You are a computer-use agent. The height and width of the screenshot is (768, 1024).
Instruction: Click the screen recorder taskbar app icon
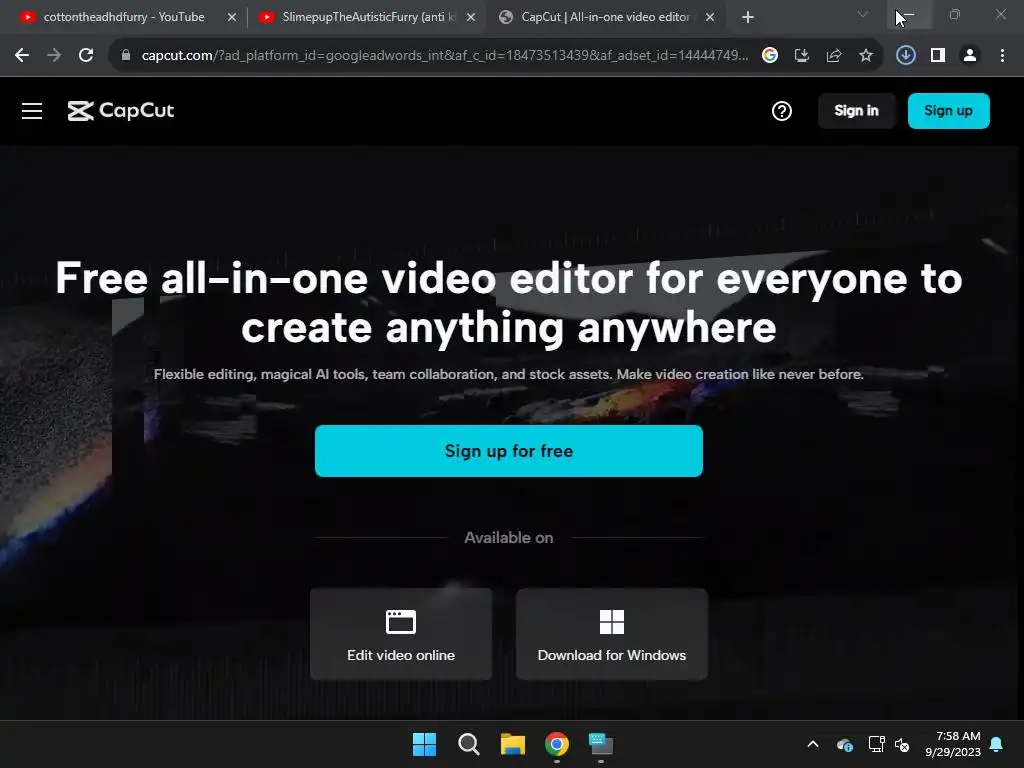tap(601, 744)
